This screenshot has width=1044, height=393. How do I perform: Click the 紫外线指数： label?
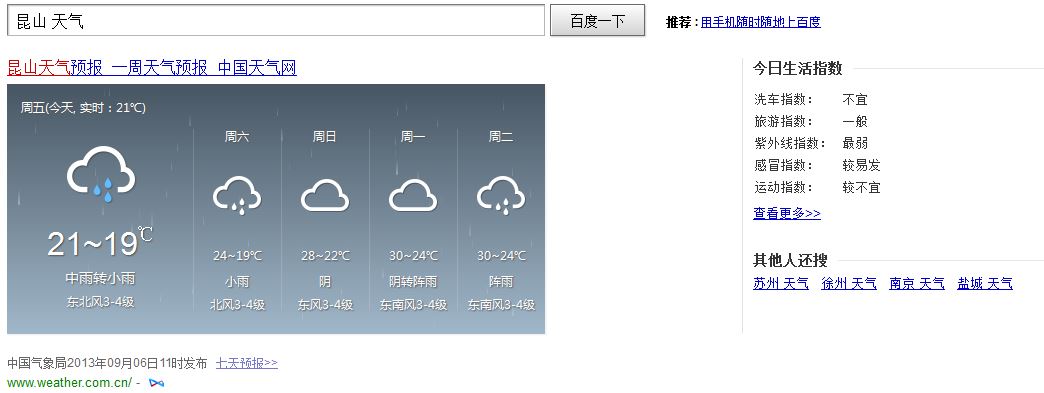point(790,143)
